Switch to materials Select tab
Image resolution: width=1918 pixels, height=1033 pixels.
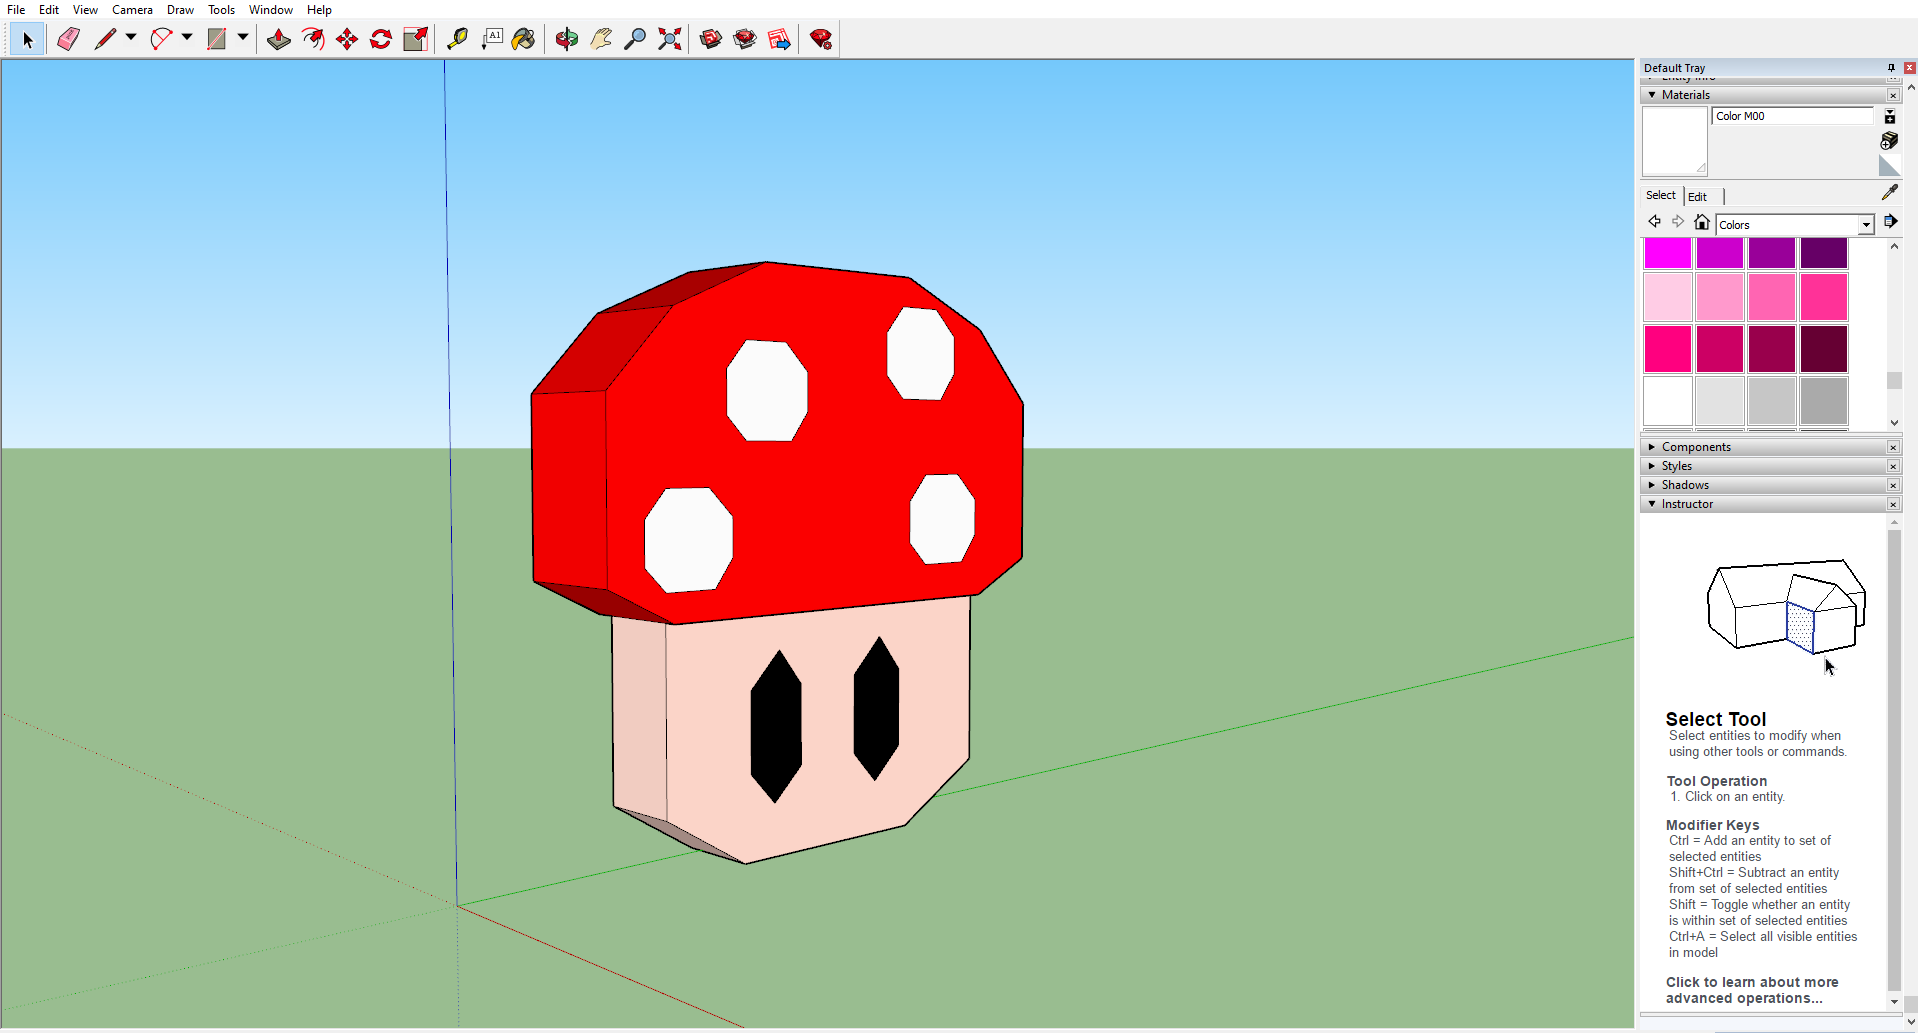click(x=1660, y=196)
